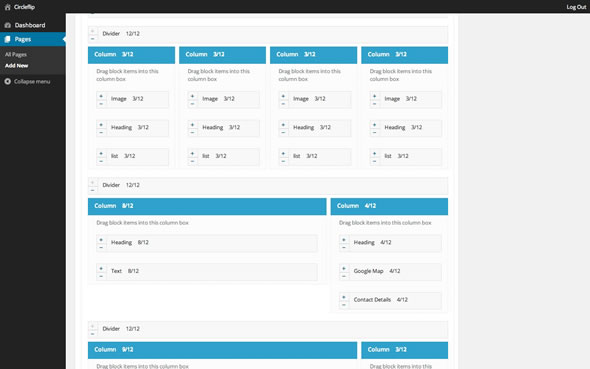Select rightmost Column 3/12 header in top row

click(404, 55)
